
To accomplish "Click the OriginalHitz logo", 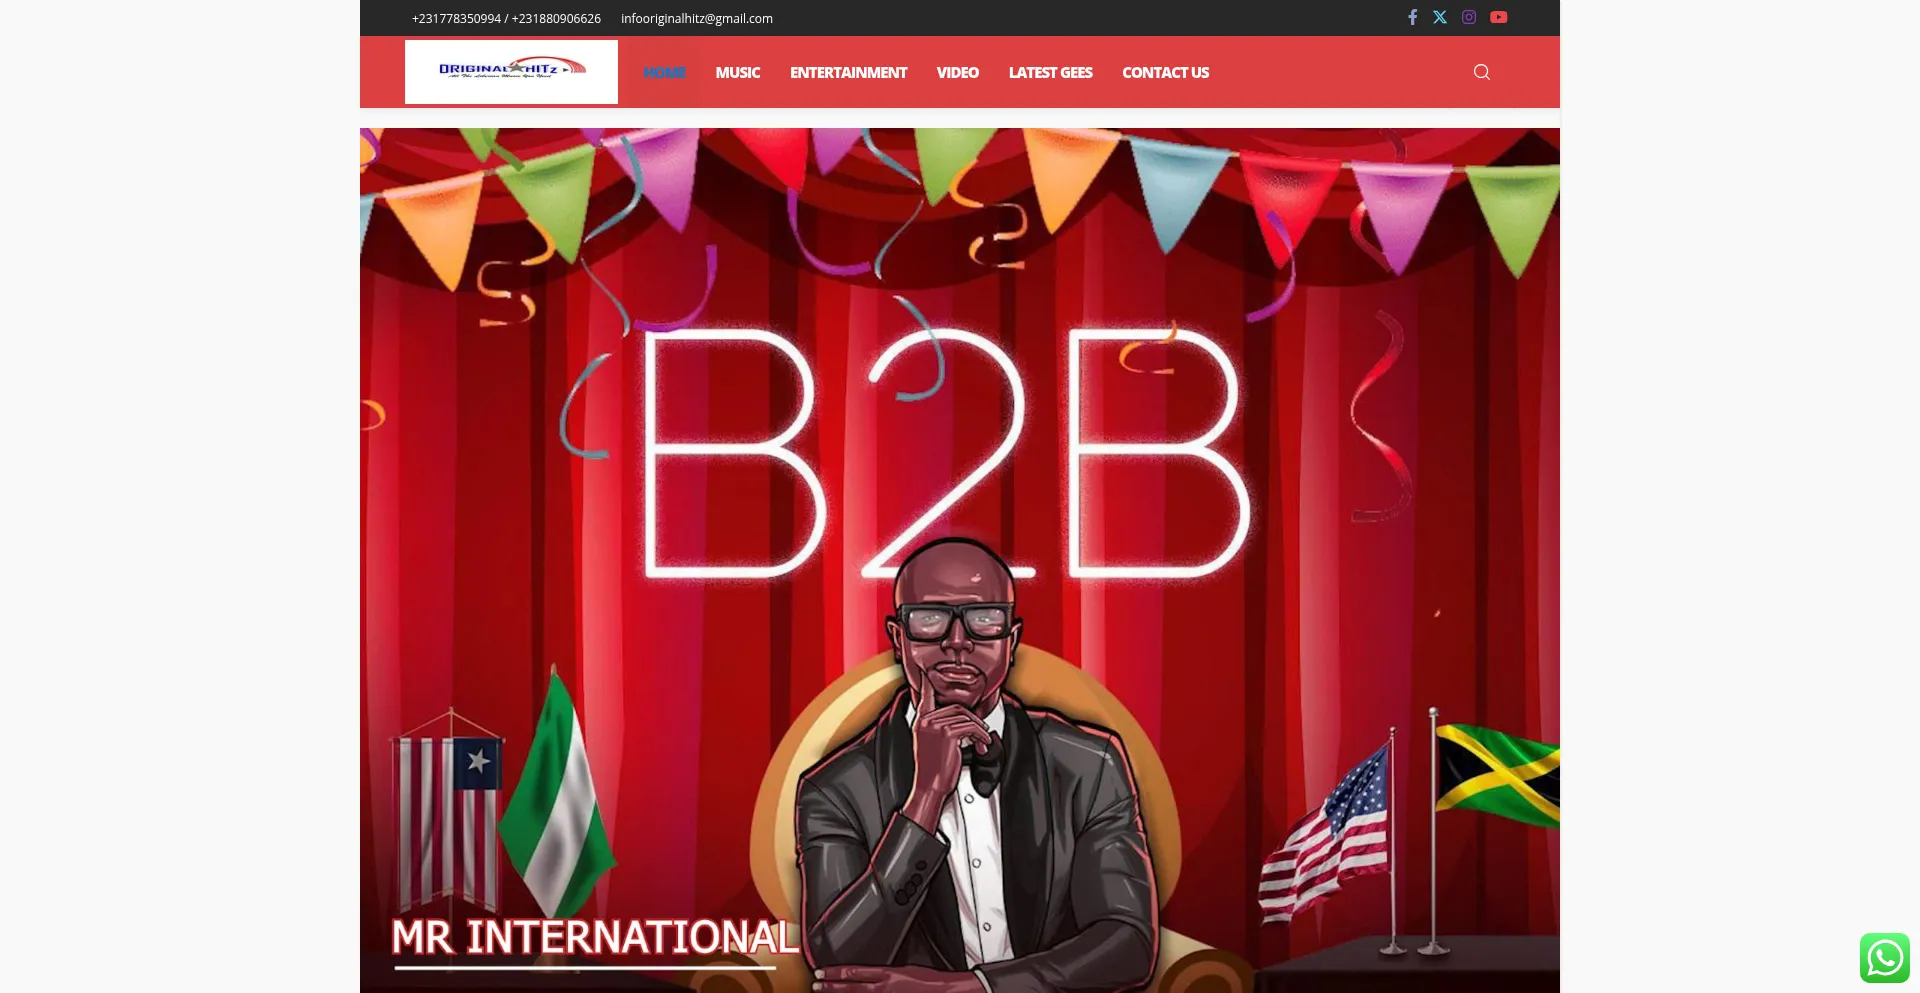I will pos(511,71).
